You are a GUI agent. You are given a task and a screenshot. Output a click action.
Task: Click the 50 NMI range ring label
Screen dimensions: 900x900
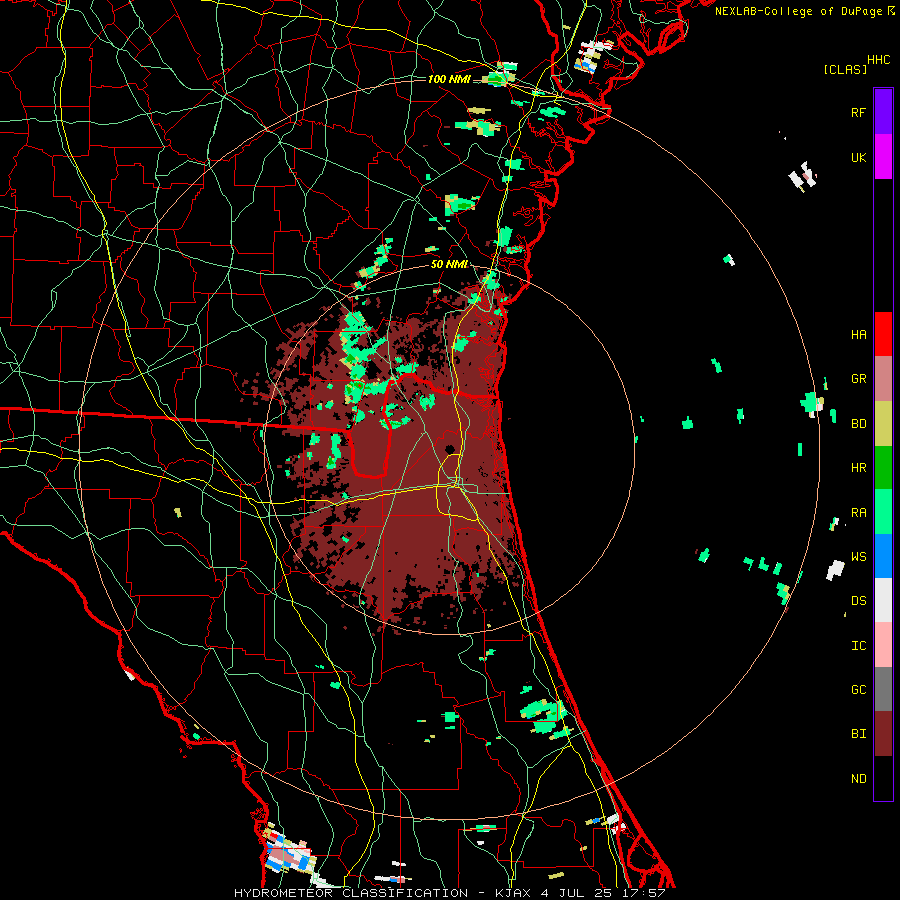click(449, 264)
